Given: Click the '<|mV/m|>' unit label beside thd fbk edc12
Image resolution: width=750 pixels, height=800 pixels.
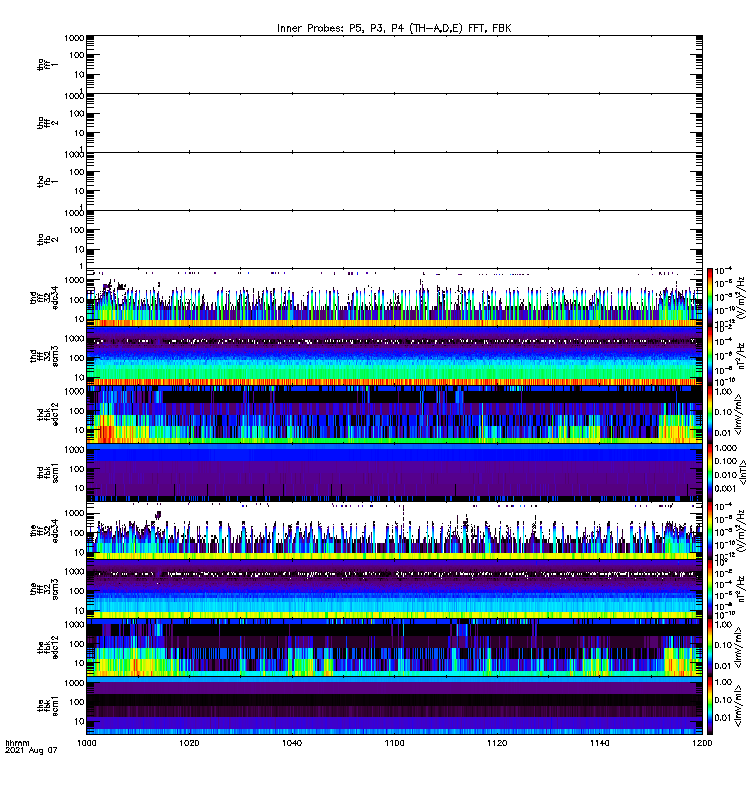Looking at the screenshot, I should point(737,414).
